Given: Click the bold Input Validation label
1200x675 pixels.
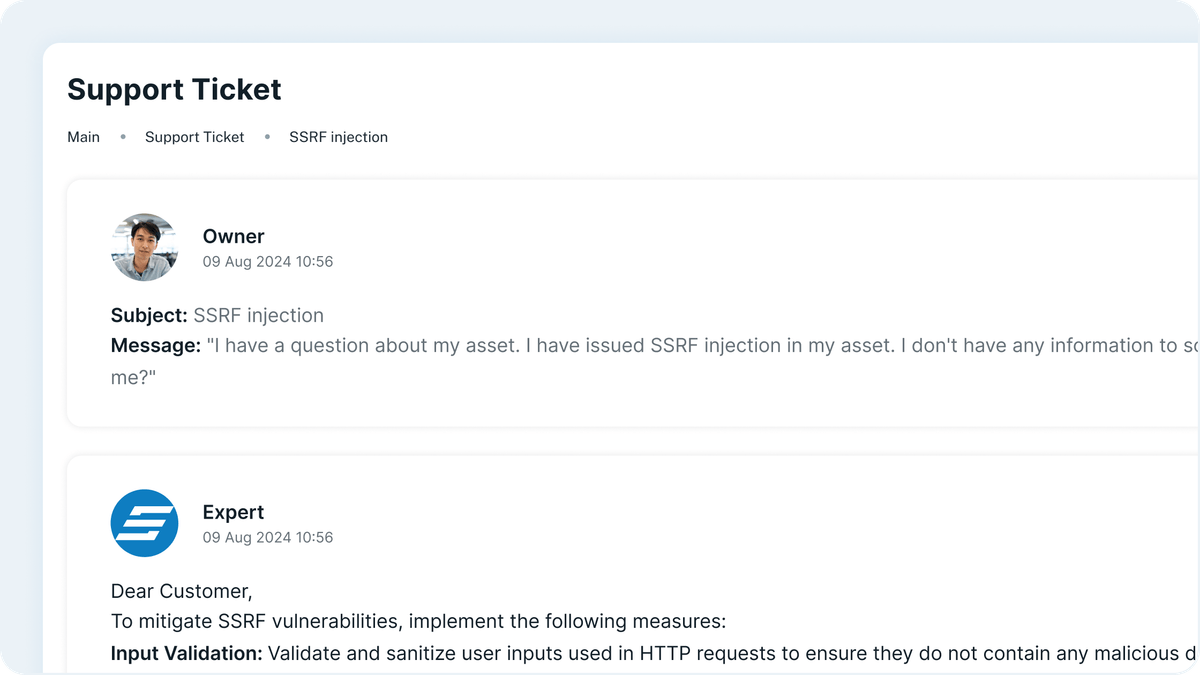Looking at the screenshot, I should point(186,653).
